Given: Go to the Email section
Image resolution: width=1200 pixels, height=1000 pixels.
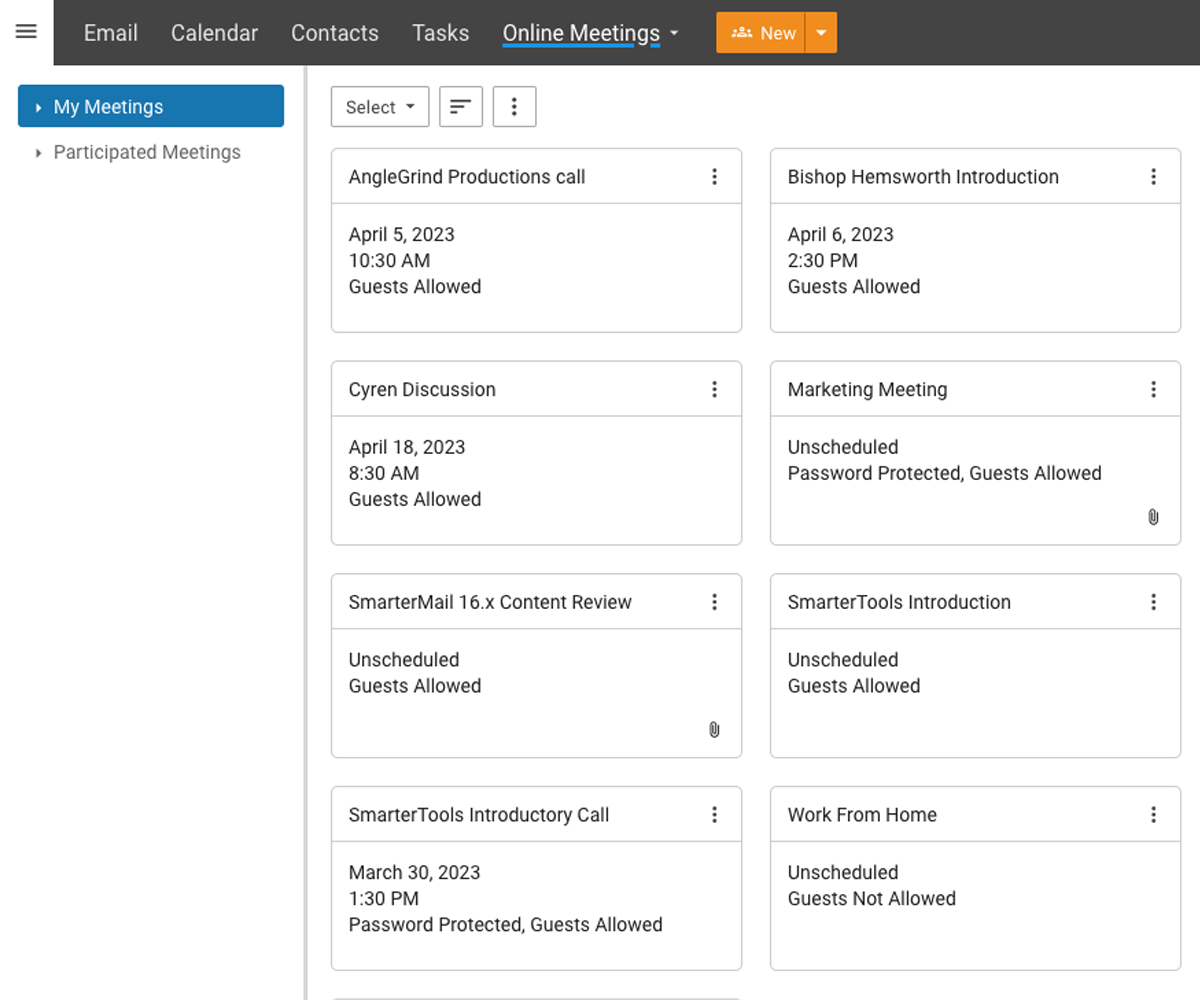Looking at the screenshot, I should (x=111, y=33).
